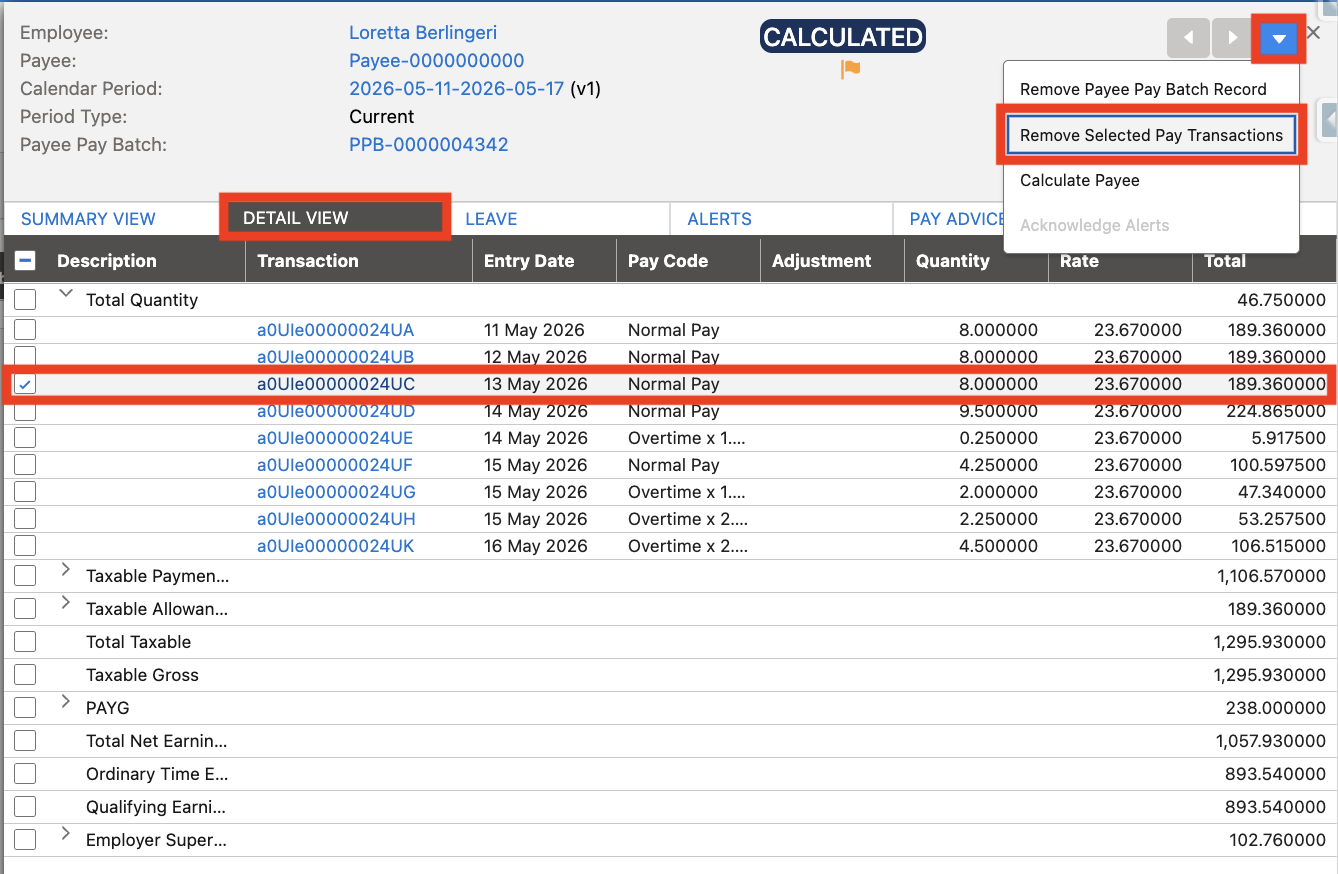Click the 102.760000 Employer Super total
This screenshot has height=874, width=1338.
tap(1277, 840)
